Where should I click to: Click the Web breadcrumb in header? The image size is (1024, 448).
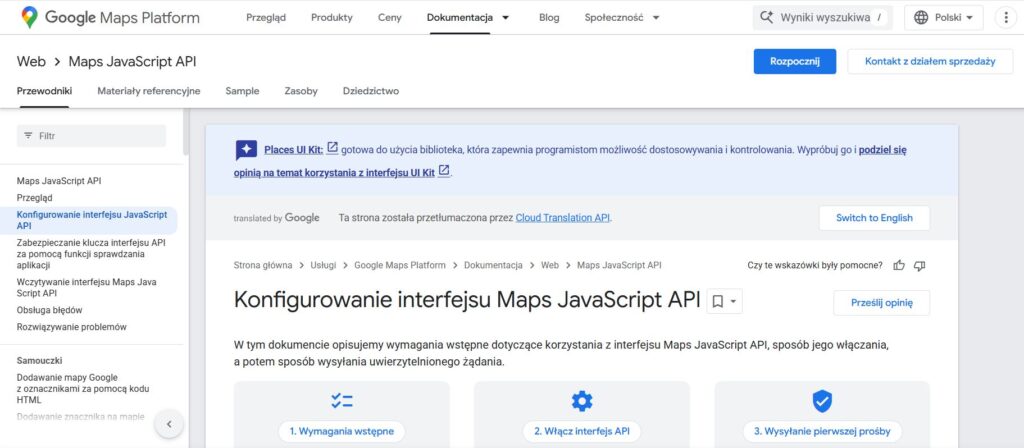31,61
